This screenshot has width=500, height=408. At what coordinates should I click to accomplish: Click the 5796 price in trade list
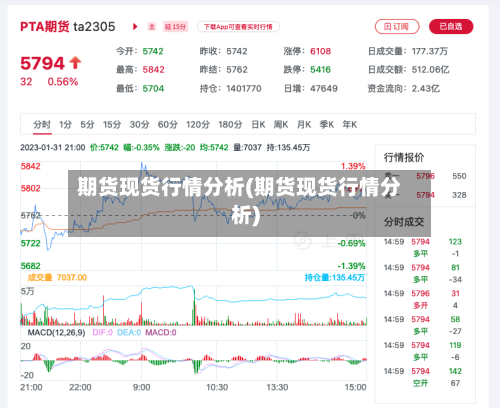tap(420, 294)
